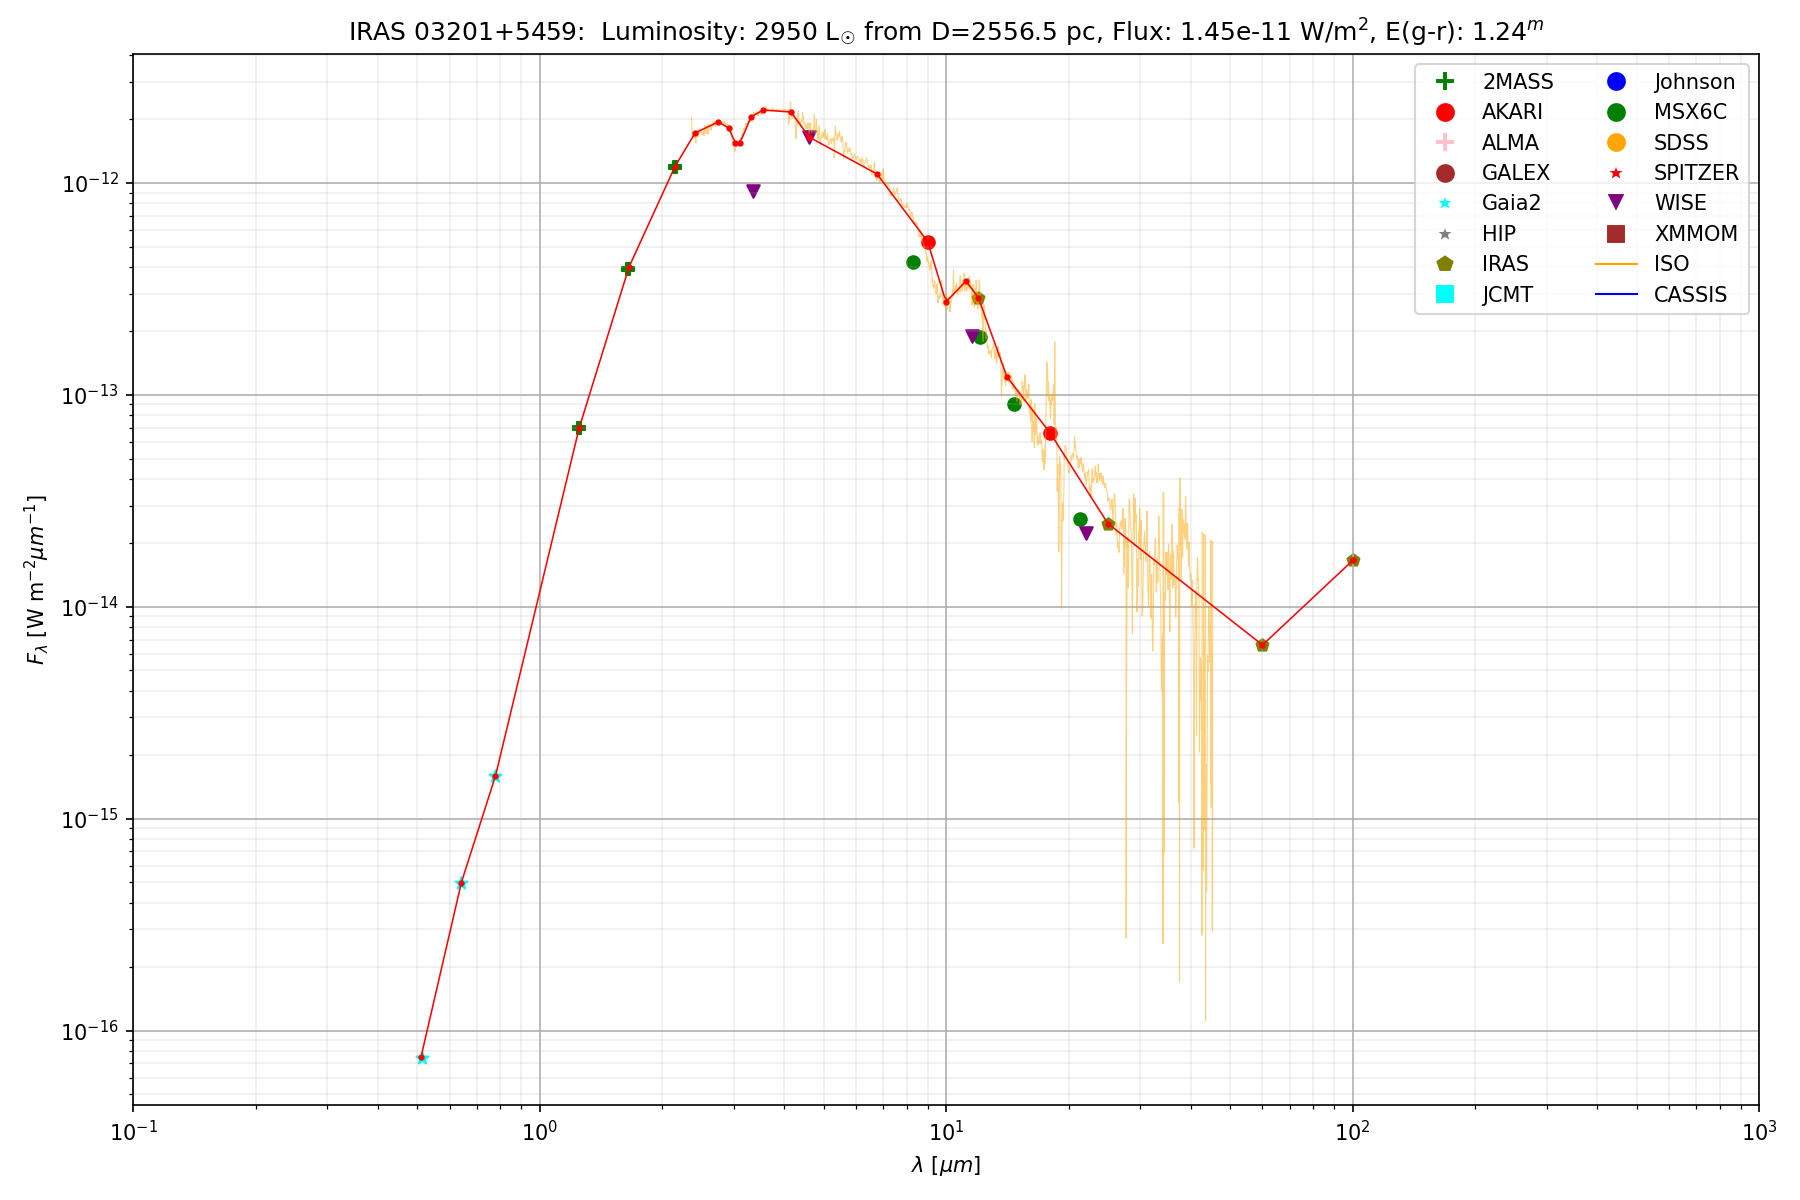Select the IRAS data point at 100 µm
Viewport: 1800px width, 1200px height.
click(1353, 561)
